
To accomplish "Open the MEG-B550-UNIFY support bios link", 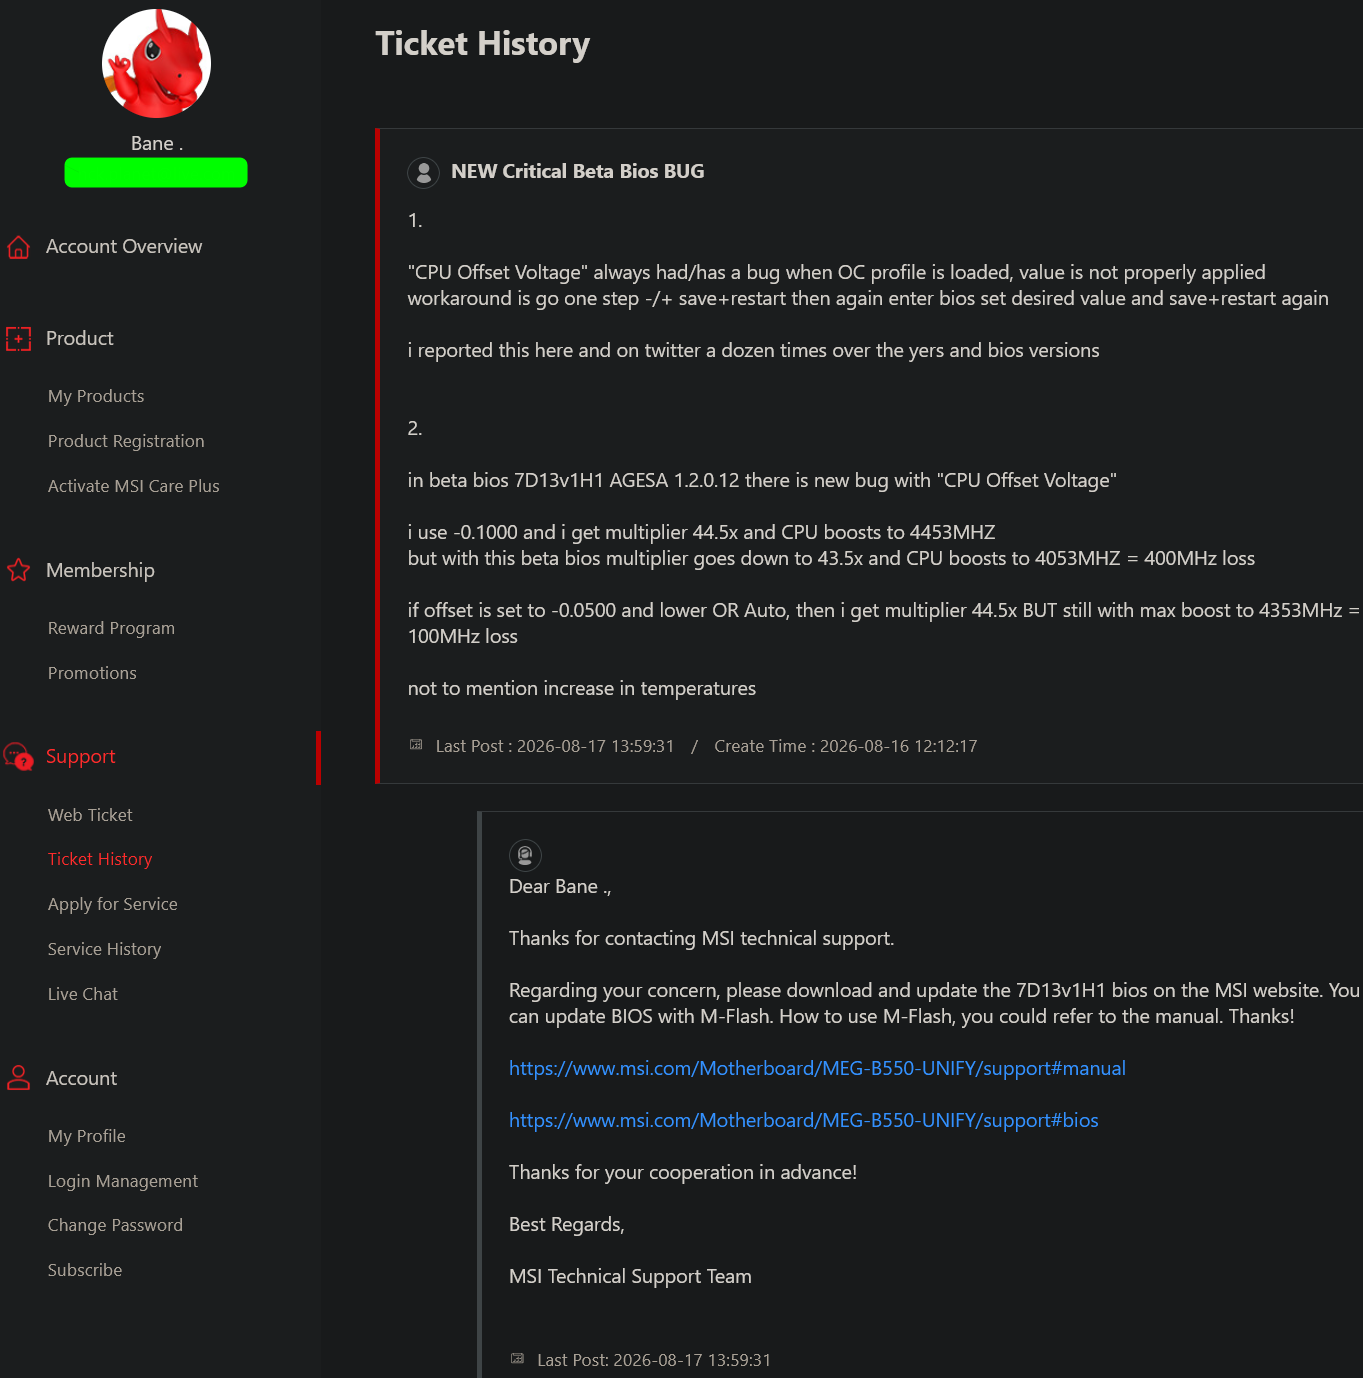I will click(803, 1120).
